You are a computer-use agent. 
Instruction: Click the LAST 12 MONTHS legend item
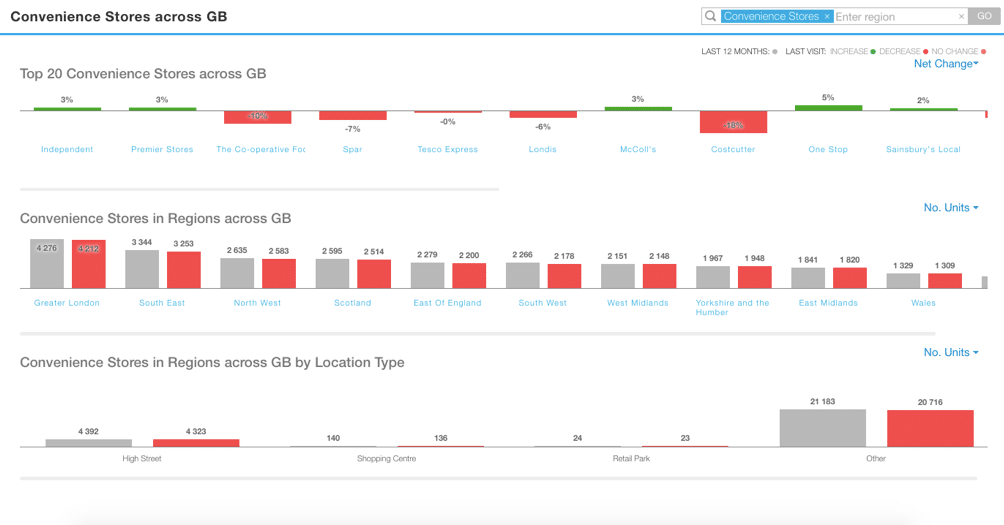pos(739,51)
